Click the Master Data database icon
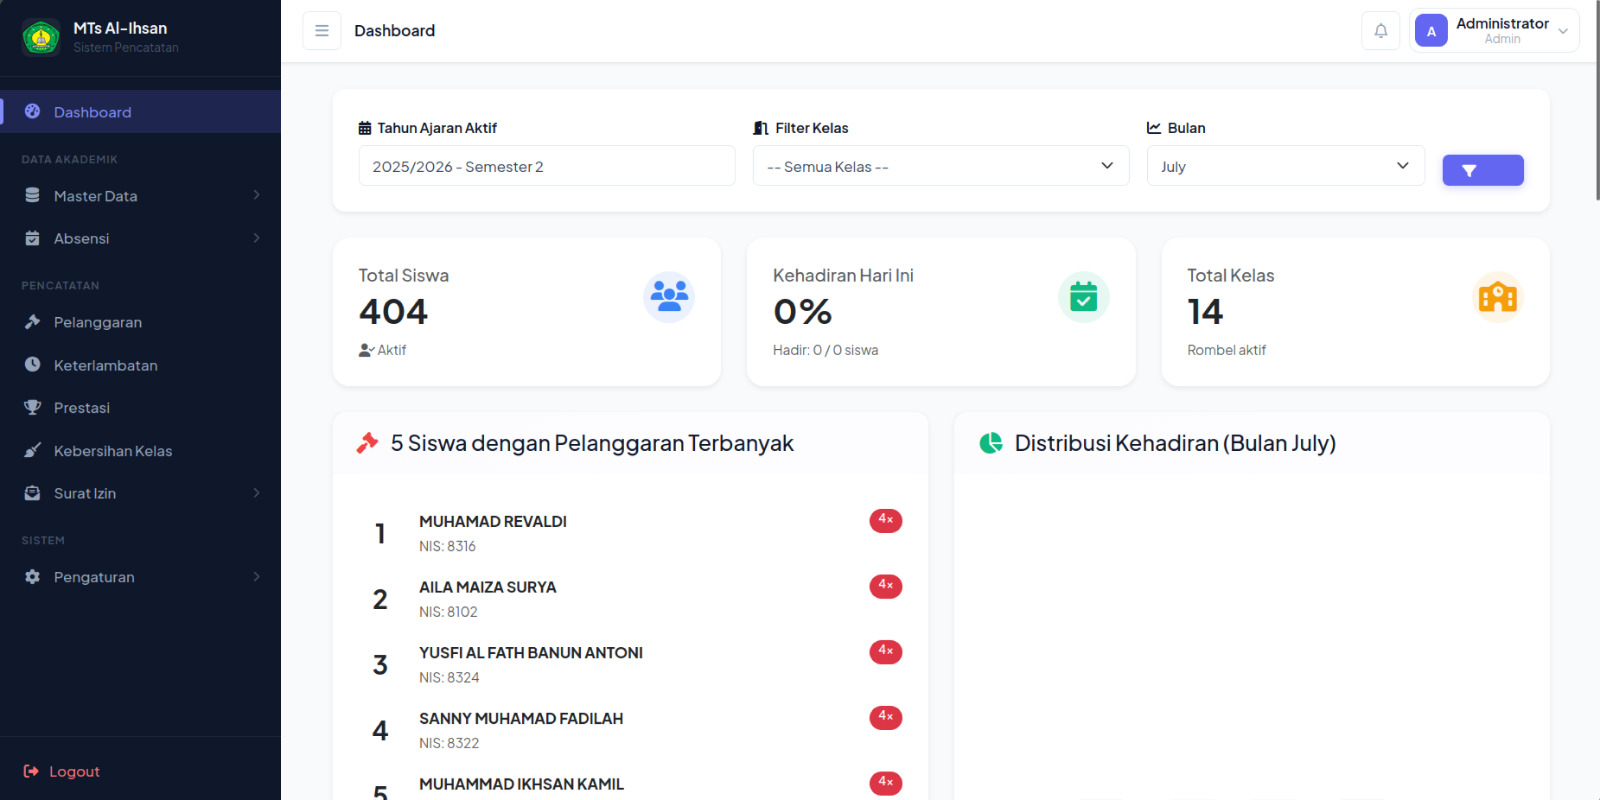The height and width of the screenshot is (800, 1600). click(x=32, y=195)
